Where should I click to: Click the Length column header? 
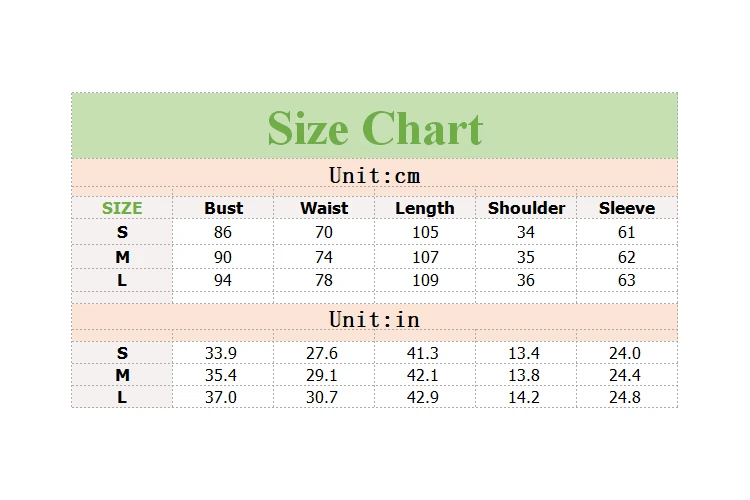(425, 209)
